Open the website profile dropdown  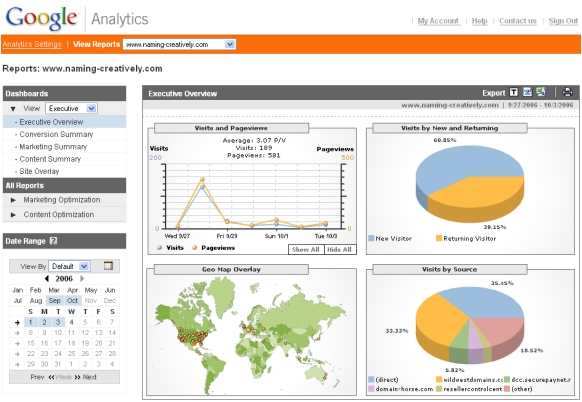[x=179, y=45]
